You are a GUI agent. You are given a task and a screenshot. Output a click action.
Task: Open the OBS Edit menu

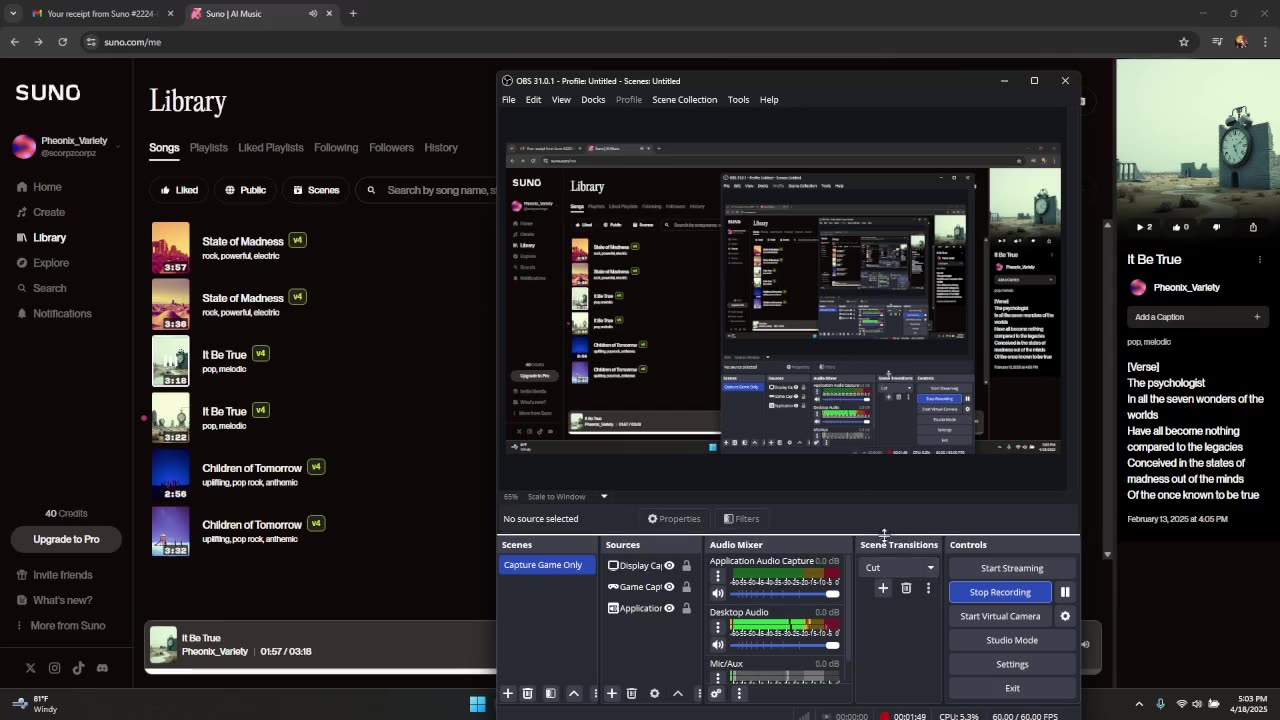533,100
